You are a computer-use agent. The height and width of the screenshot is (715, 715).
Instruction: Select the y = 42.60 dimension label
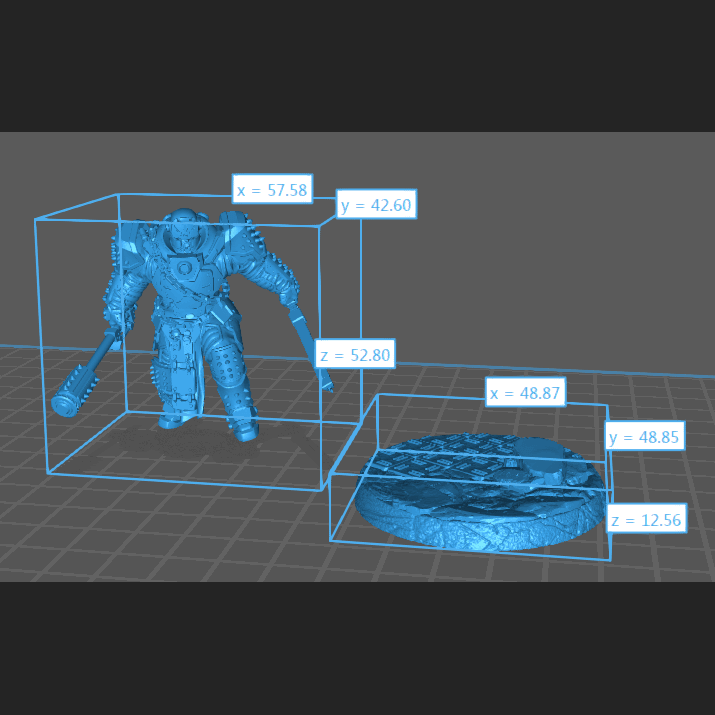(x=375, y=206)
